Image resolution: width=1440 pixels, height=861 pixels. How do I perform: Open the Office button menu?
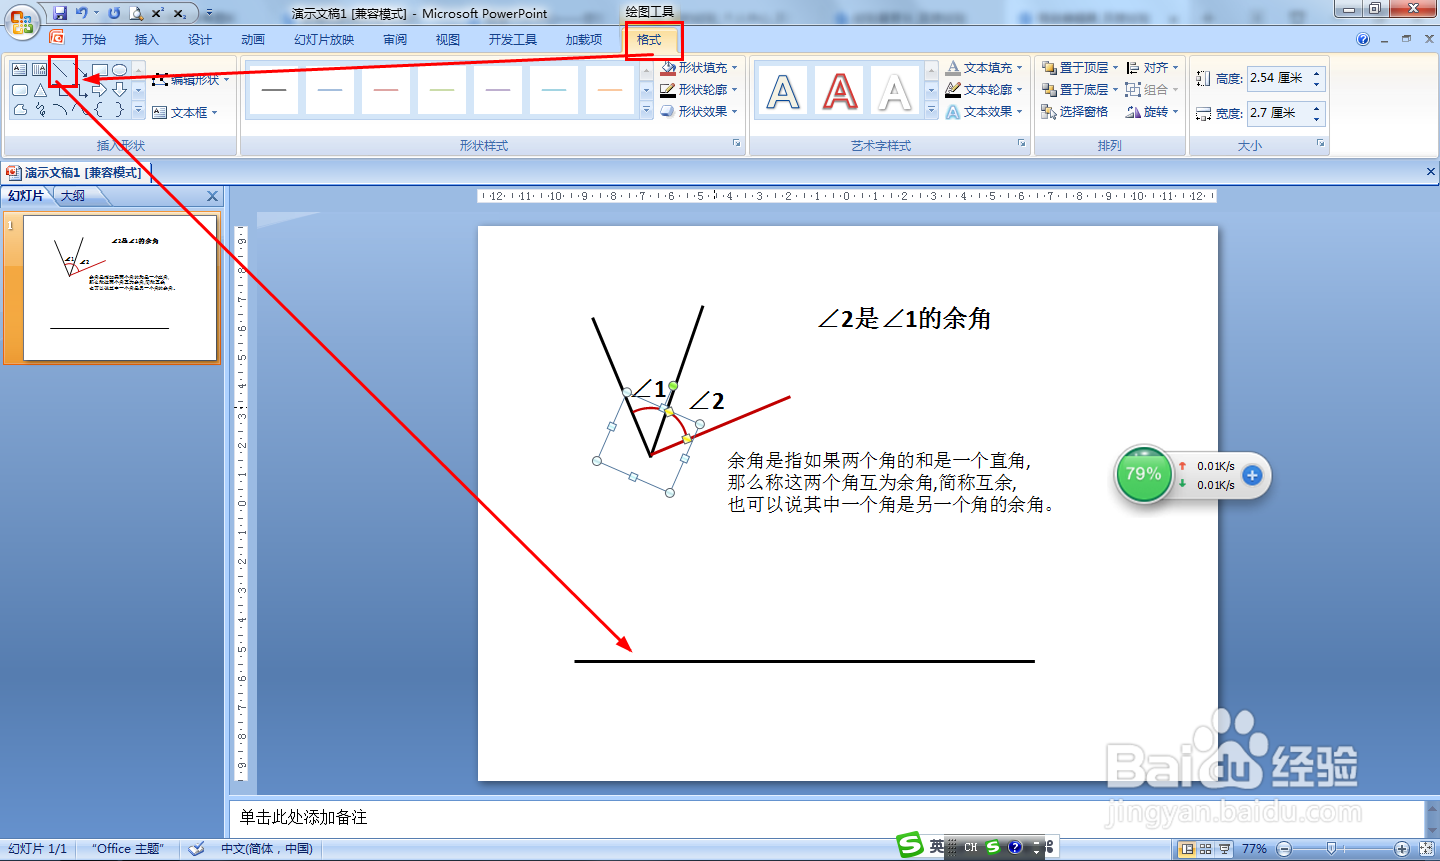22,20
